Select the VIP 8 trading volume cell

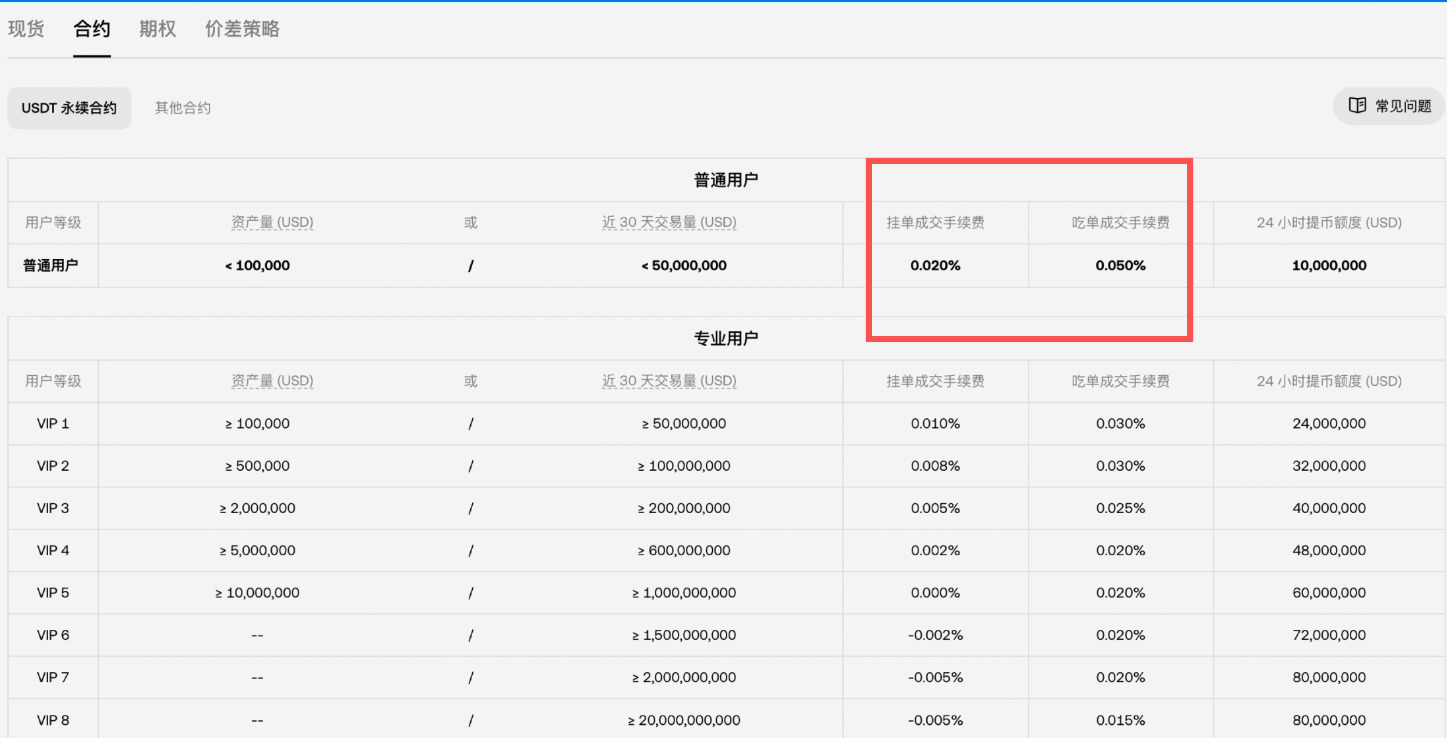pyautogui.click(x=670, y=720)
